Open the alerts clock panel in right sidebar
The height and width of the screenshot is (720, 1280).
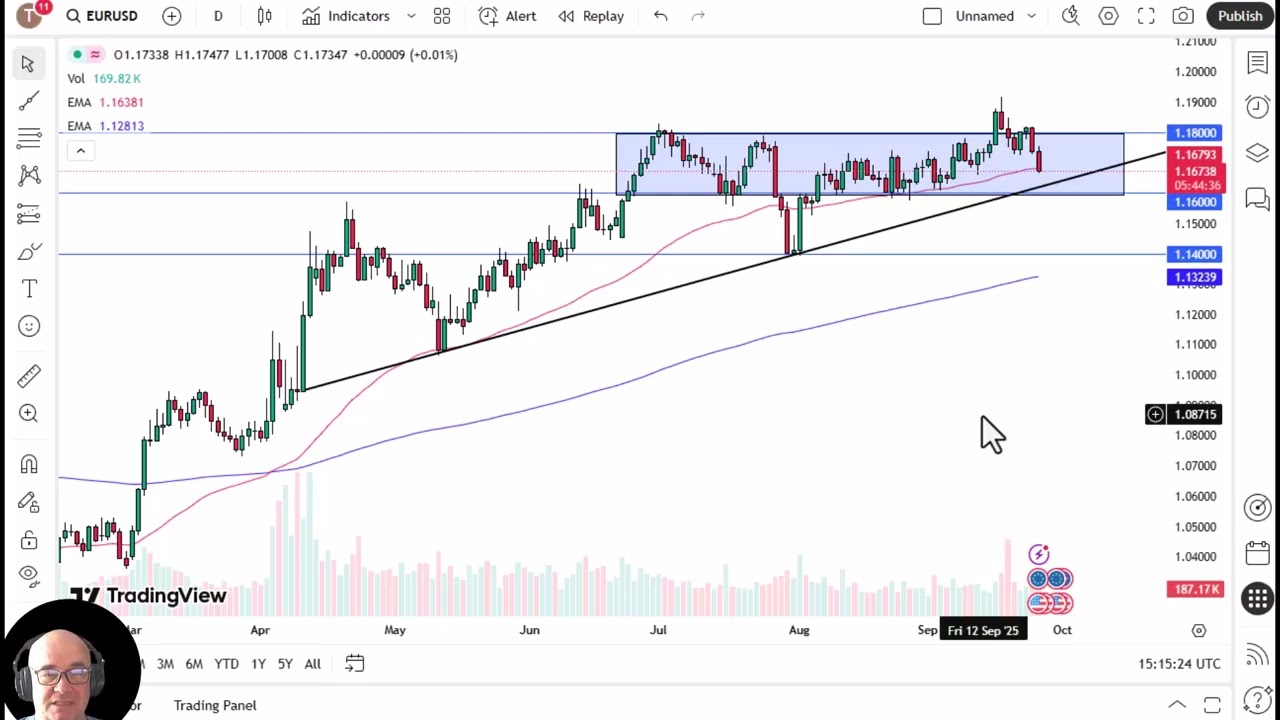(1257, 106)
